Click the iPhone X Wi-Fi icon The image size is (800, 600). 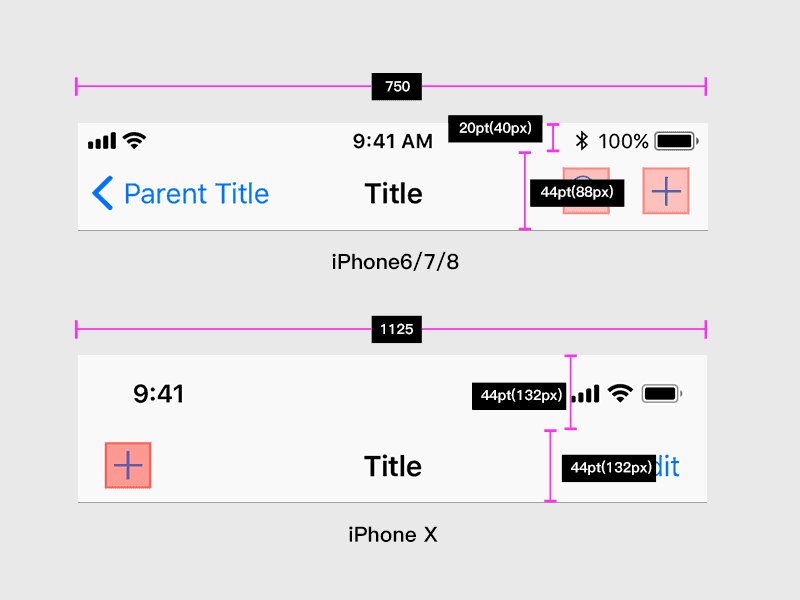(620, 394)
